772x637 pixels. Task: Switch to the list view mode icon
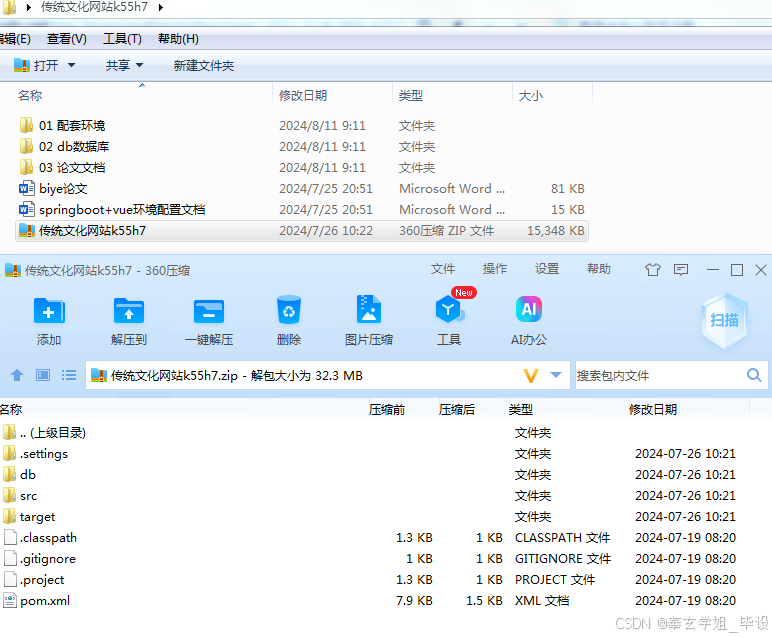tap(69, 375)
